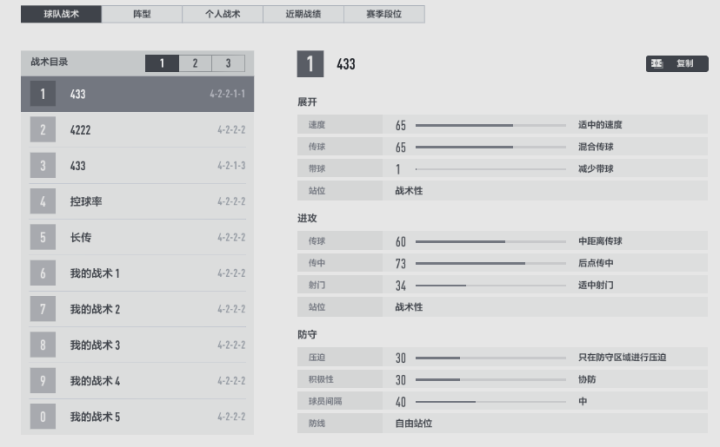Screen dimensions: 720x447
Task: Click the large number 1 badge in tactic header
Action: tap(310, 64)
